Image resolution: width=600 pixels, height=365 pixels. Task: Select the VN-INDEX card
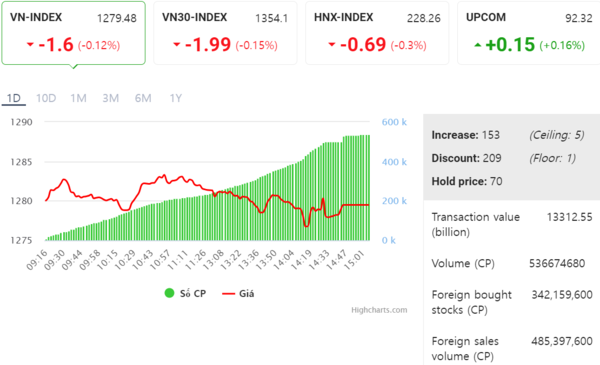pyautogui.click(x=73, y=33)
